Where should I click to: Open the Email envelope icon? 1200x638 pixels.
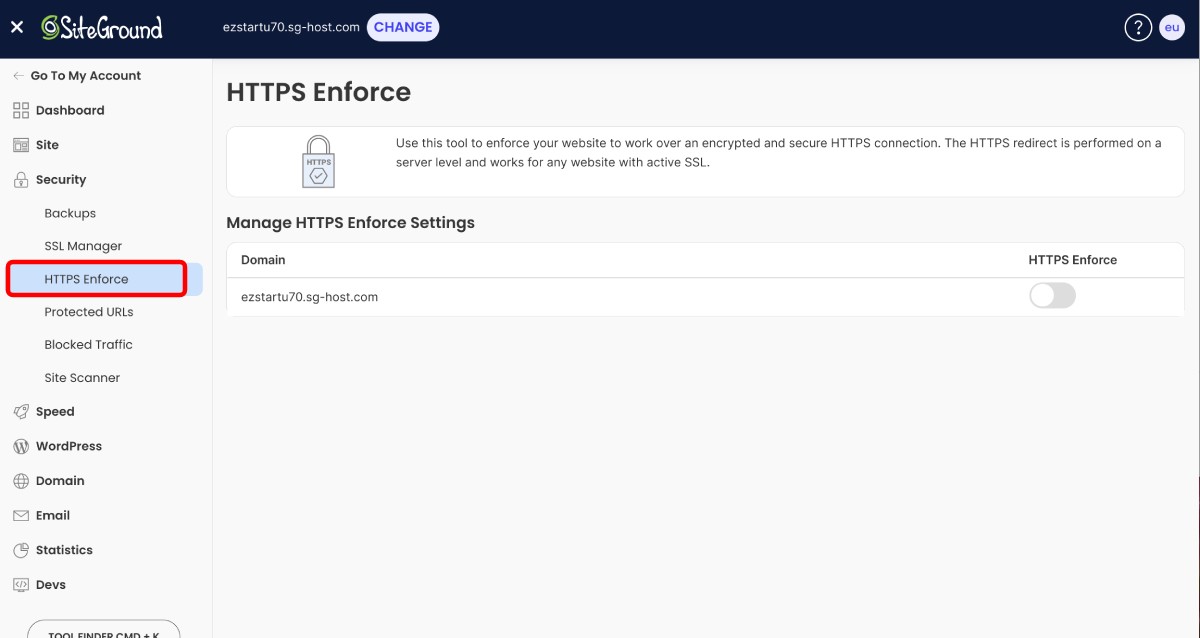point(20,515)
